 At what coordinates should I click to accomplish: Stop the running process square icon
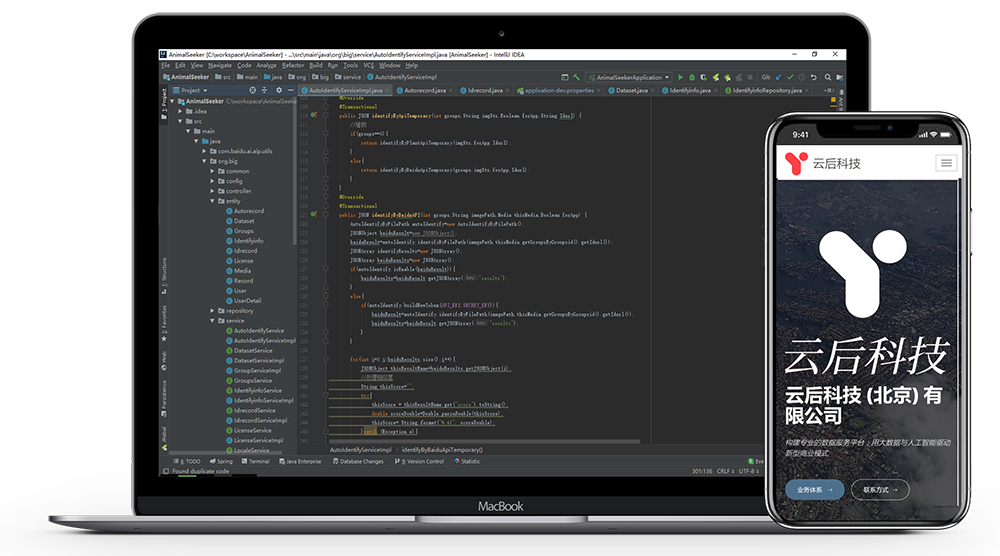pos(750,77)
